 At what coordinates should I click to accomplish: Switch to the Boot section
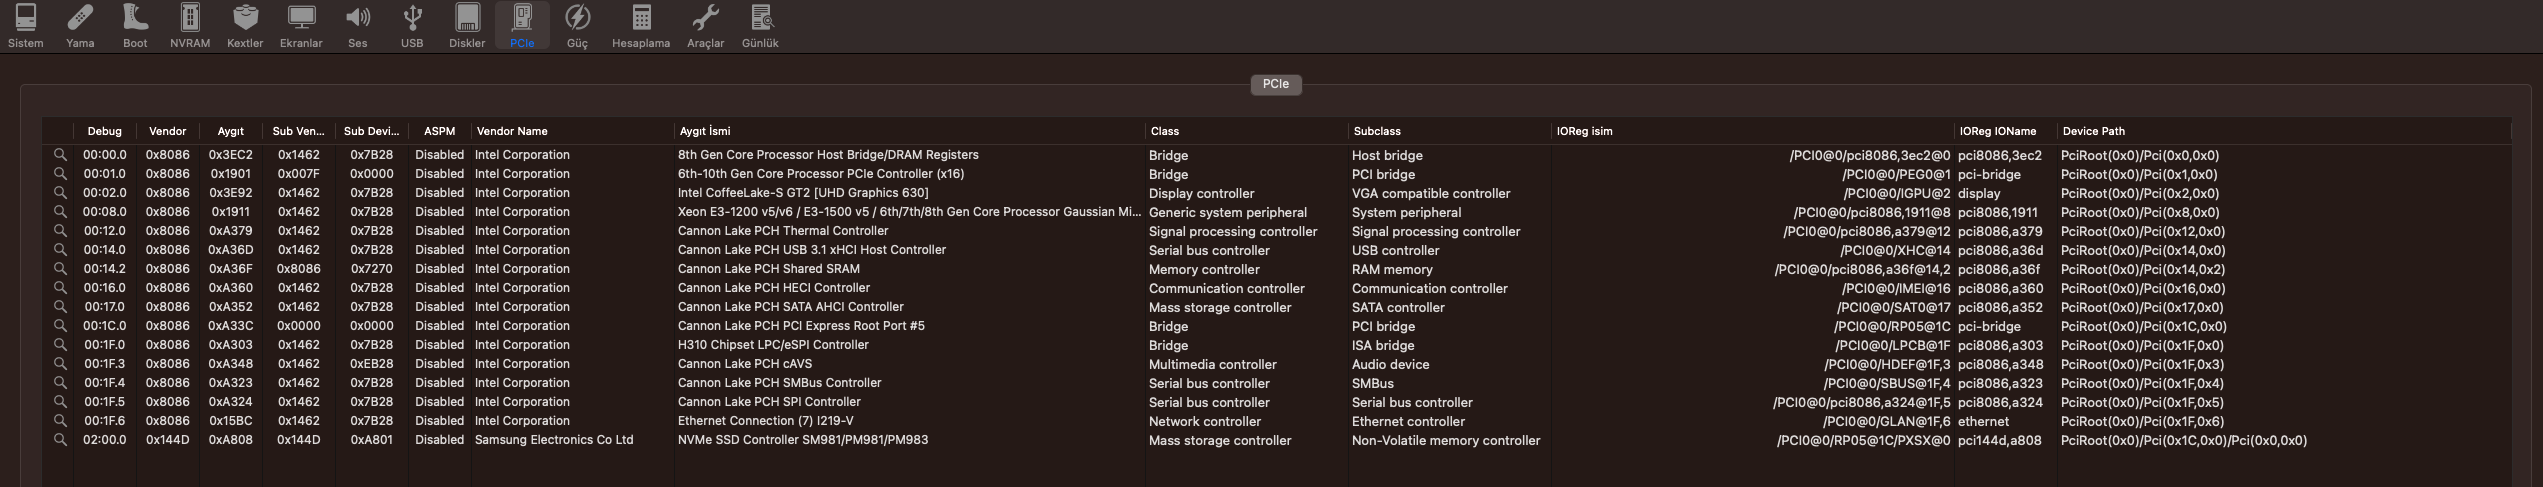(x=135, y=25)
